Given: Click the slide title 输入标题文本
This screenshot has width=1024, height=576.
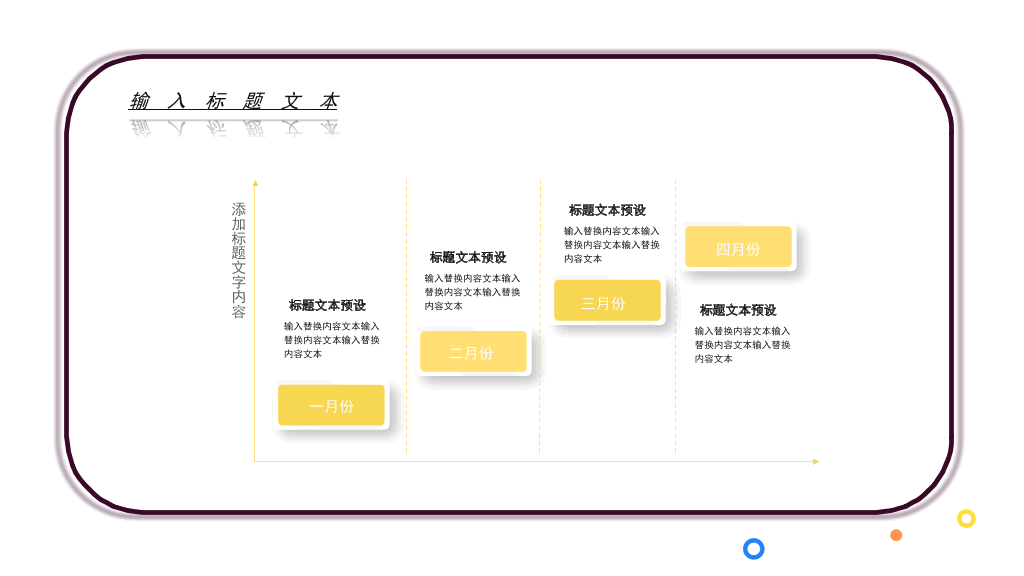Looking at the screenshot, I should pos(234,101).
